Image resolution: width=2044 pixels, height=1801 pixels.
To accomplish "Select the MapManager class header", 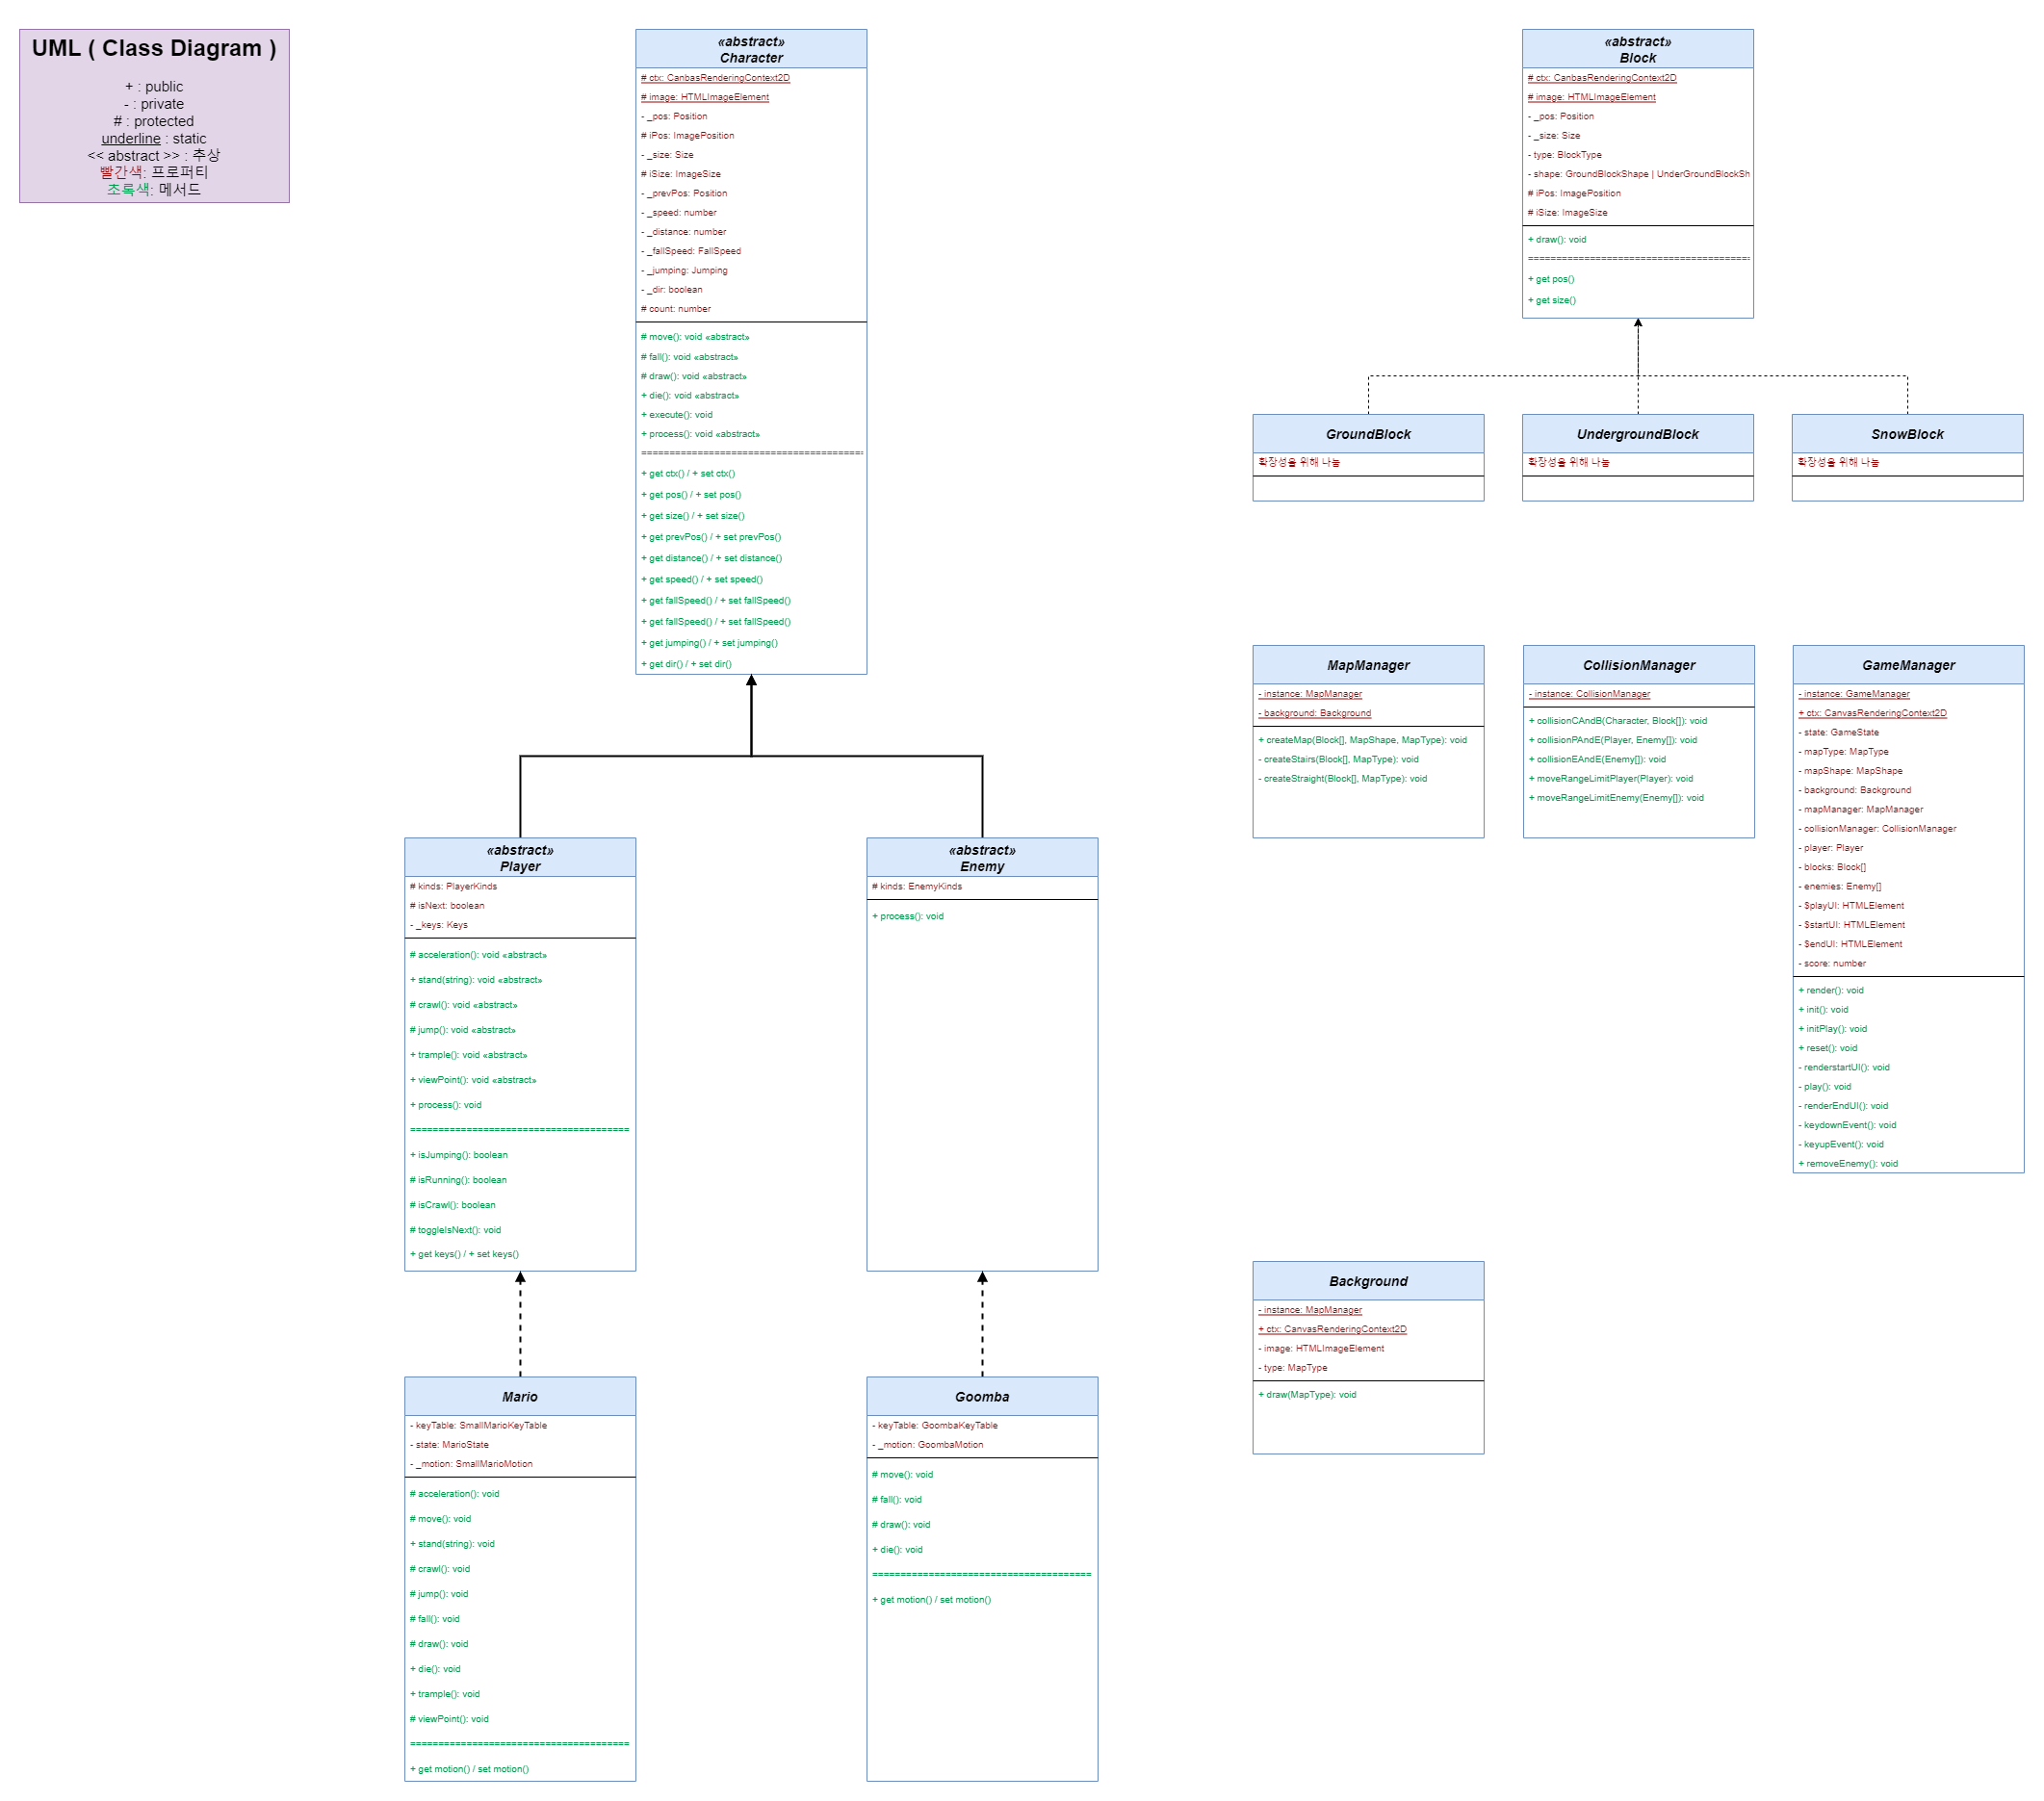I will coord(1367,665).
